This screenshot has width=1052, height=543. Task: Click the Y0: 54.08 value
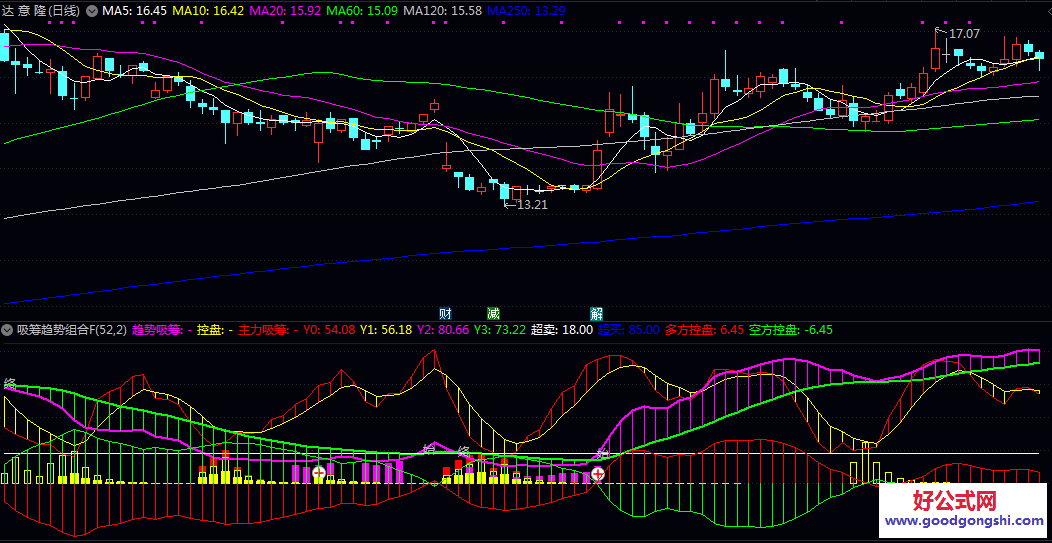coord(329,330)
